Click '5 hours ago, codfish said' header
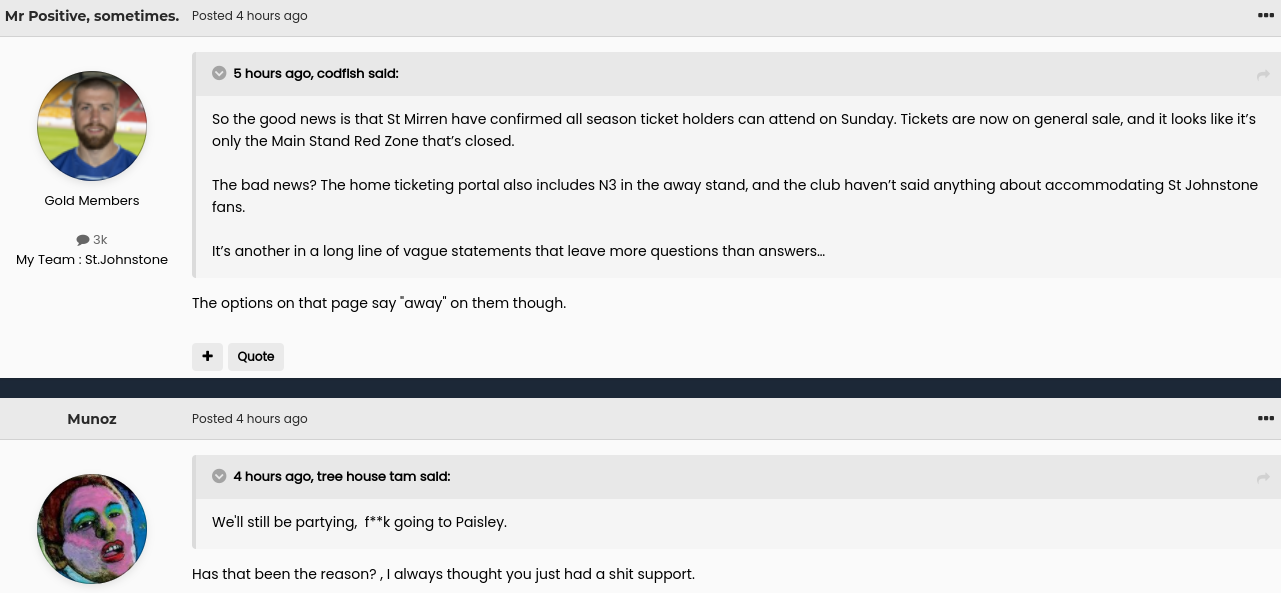Image resolution: width=1281 pixels, height=593 pixels. click(316, 73)
